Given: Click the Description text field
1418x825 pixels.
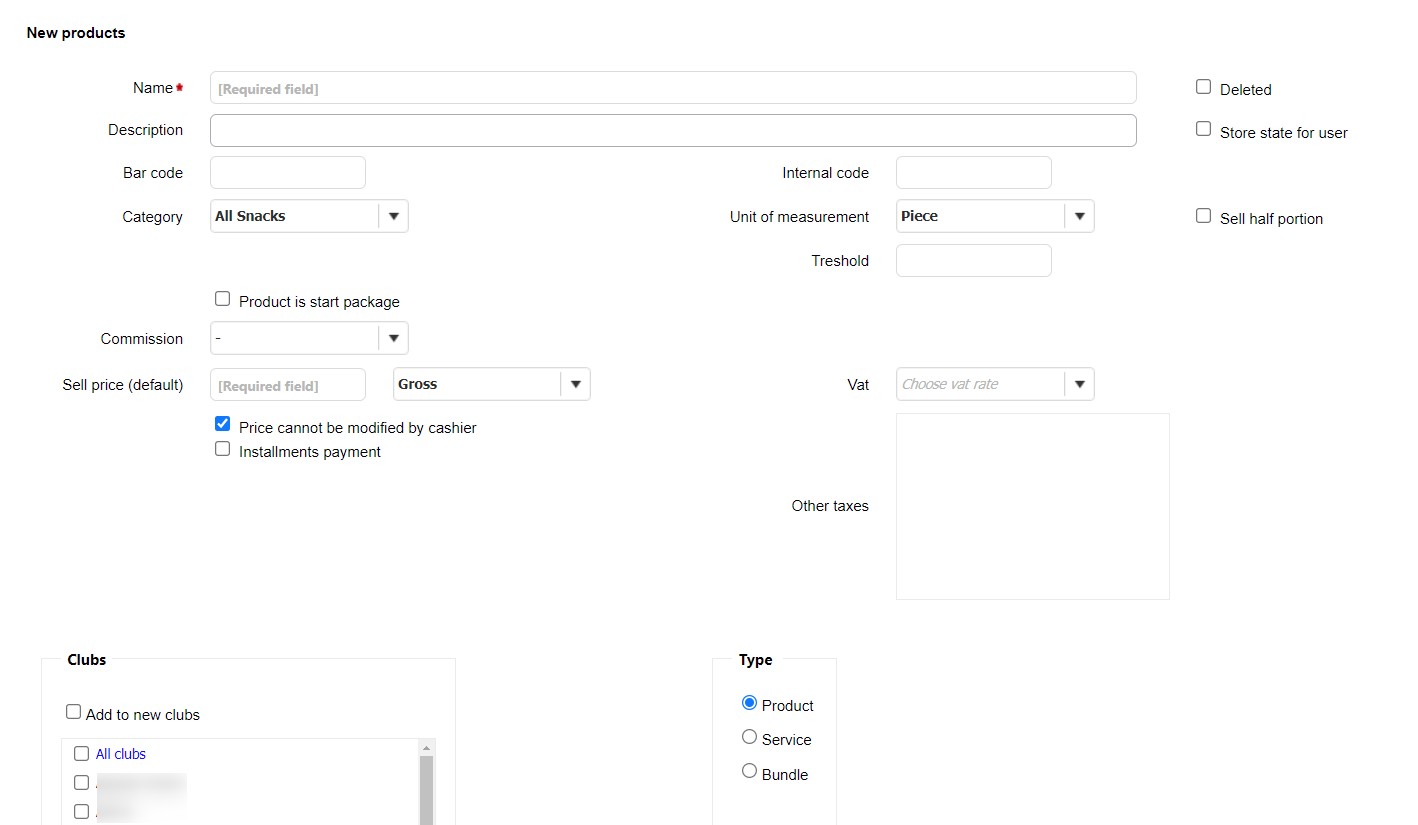Looking at the screenshot, I should coord(672,131).
